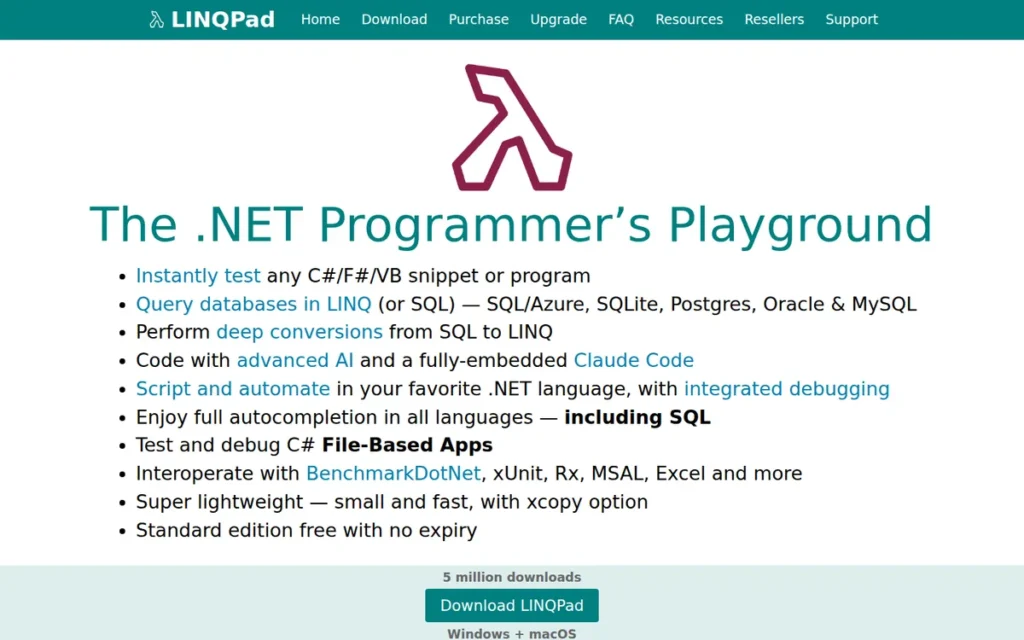Open the 'integrated debugging' link
This screenshot has width=1024, height=640.
[786, 389]
